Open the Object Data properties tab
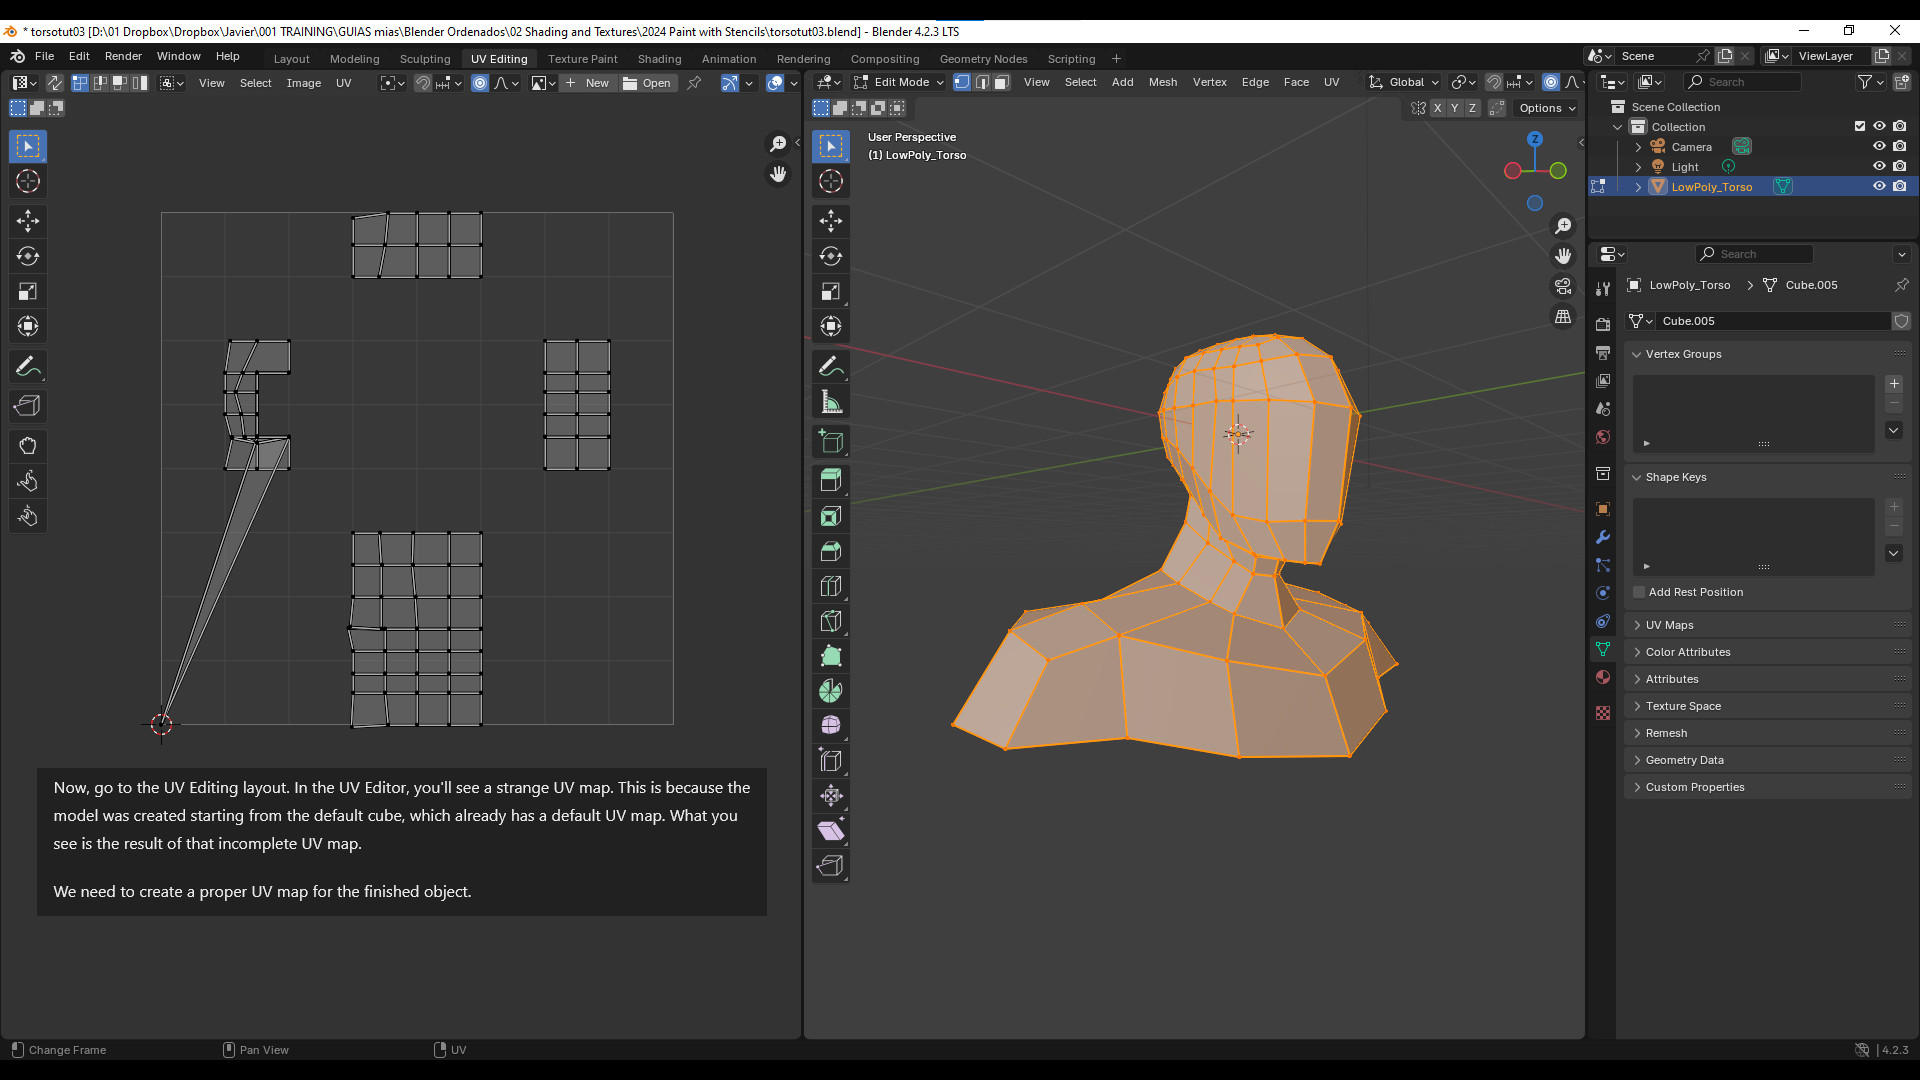The image size is (1920, 1080). pos(1603,649)
